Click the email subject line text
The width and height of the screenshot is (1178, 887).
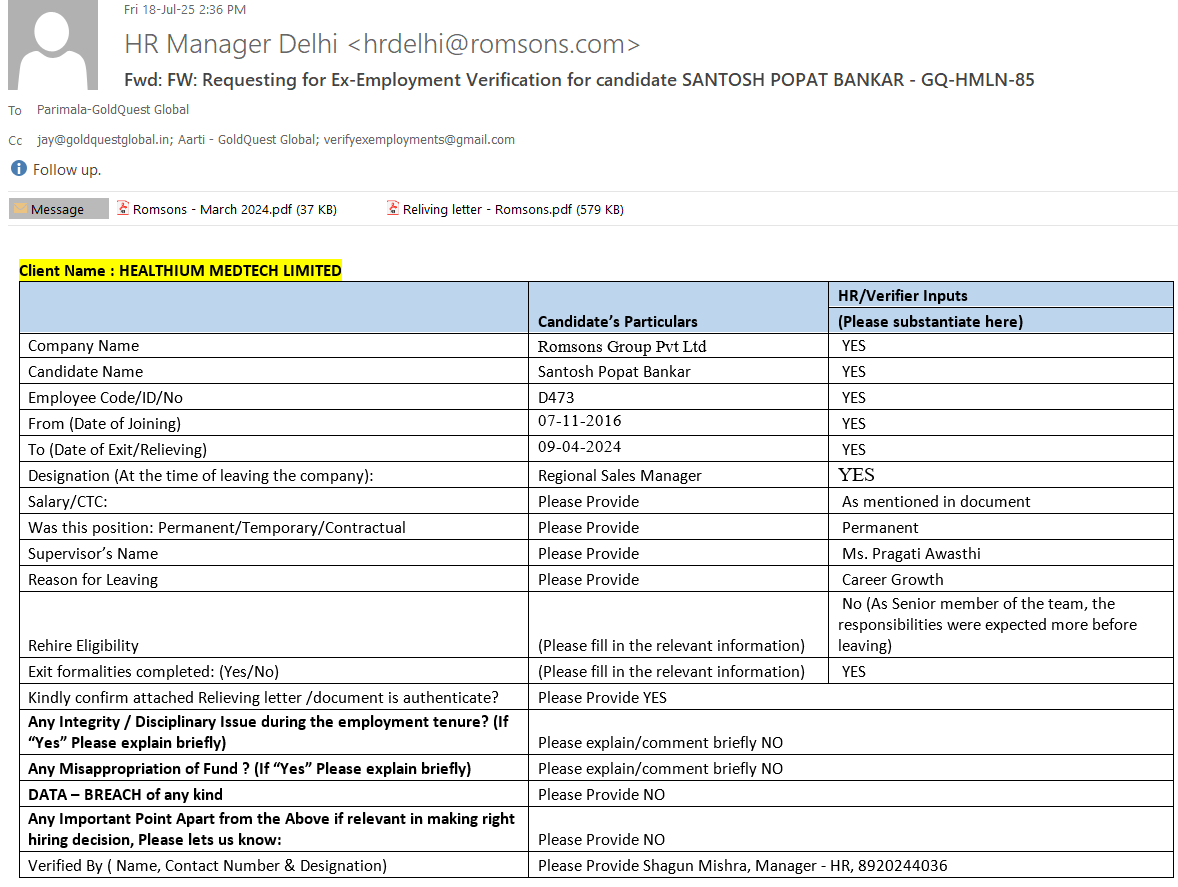point(579,80)
